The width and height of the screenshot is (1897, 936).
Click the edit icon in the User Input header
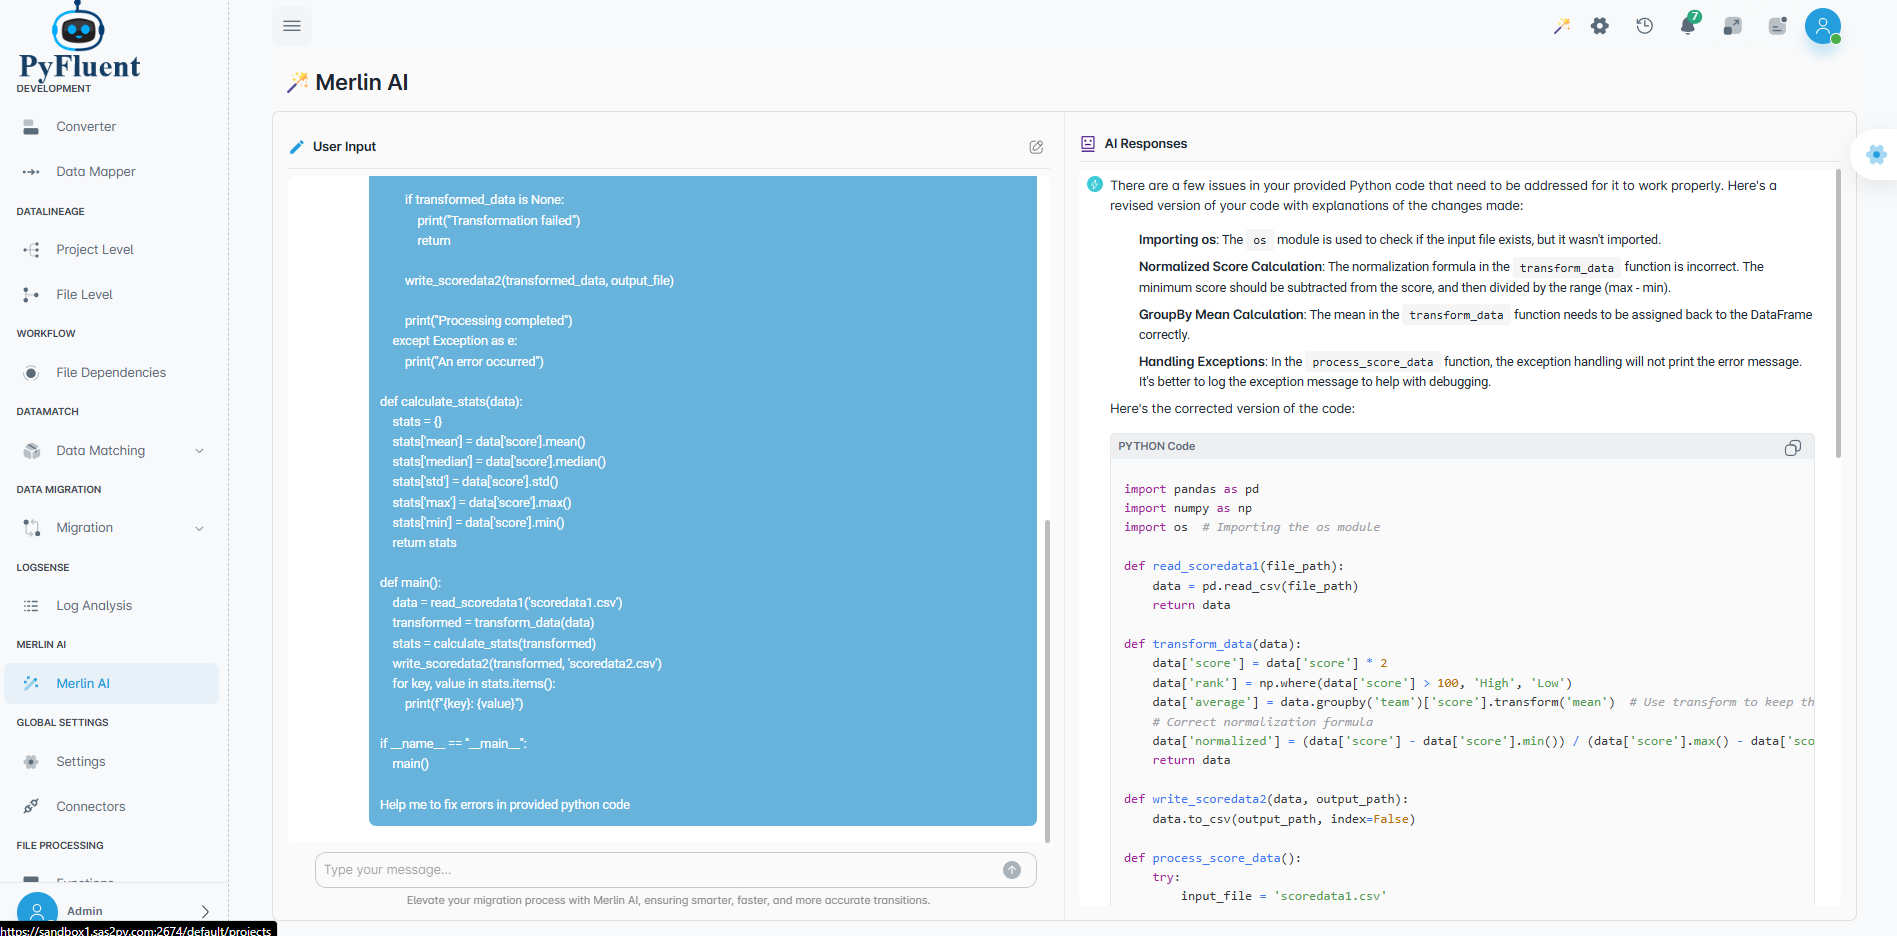click(x=1036, y=147)
